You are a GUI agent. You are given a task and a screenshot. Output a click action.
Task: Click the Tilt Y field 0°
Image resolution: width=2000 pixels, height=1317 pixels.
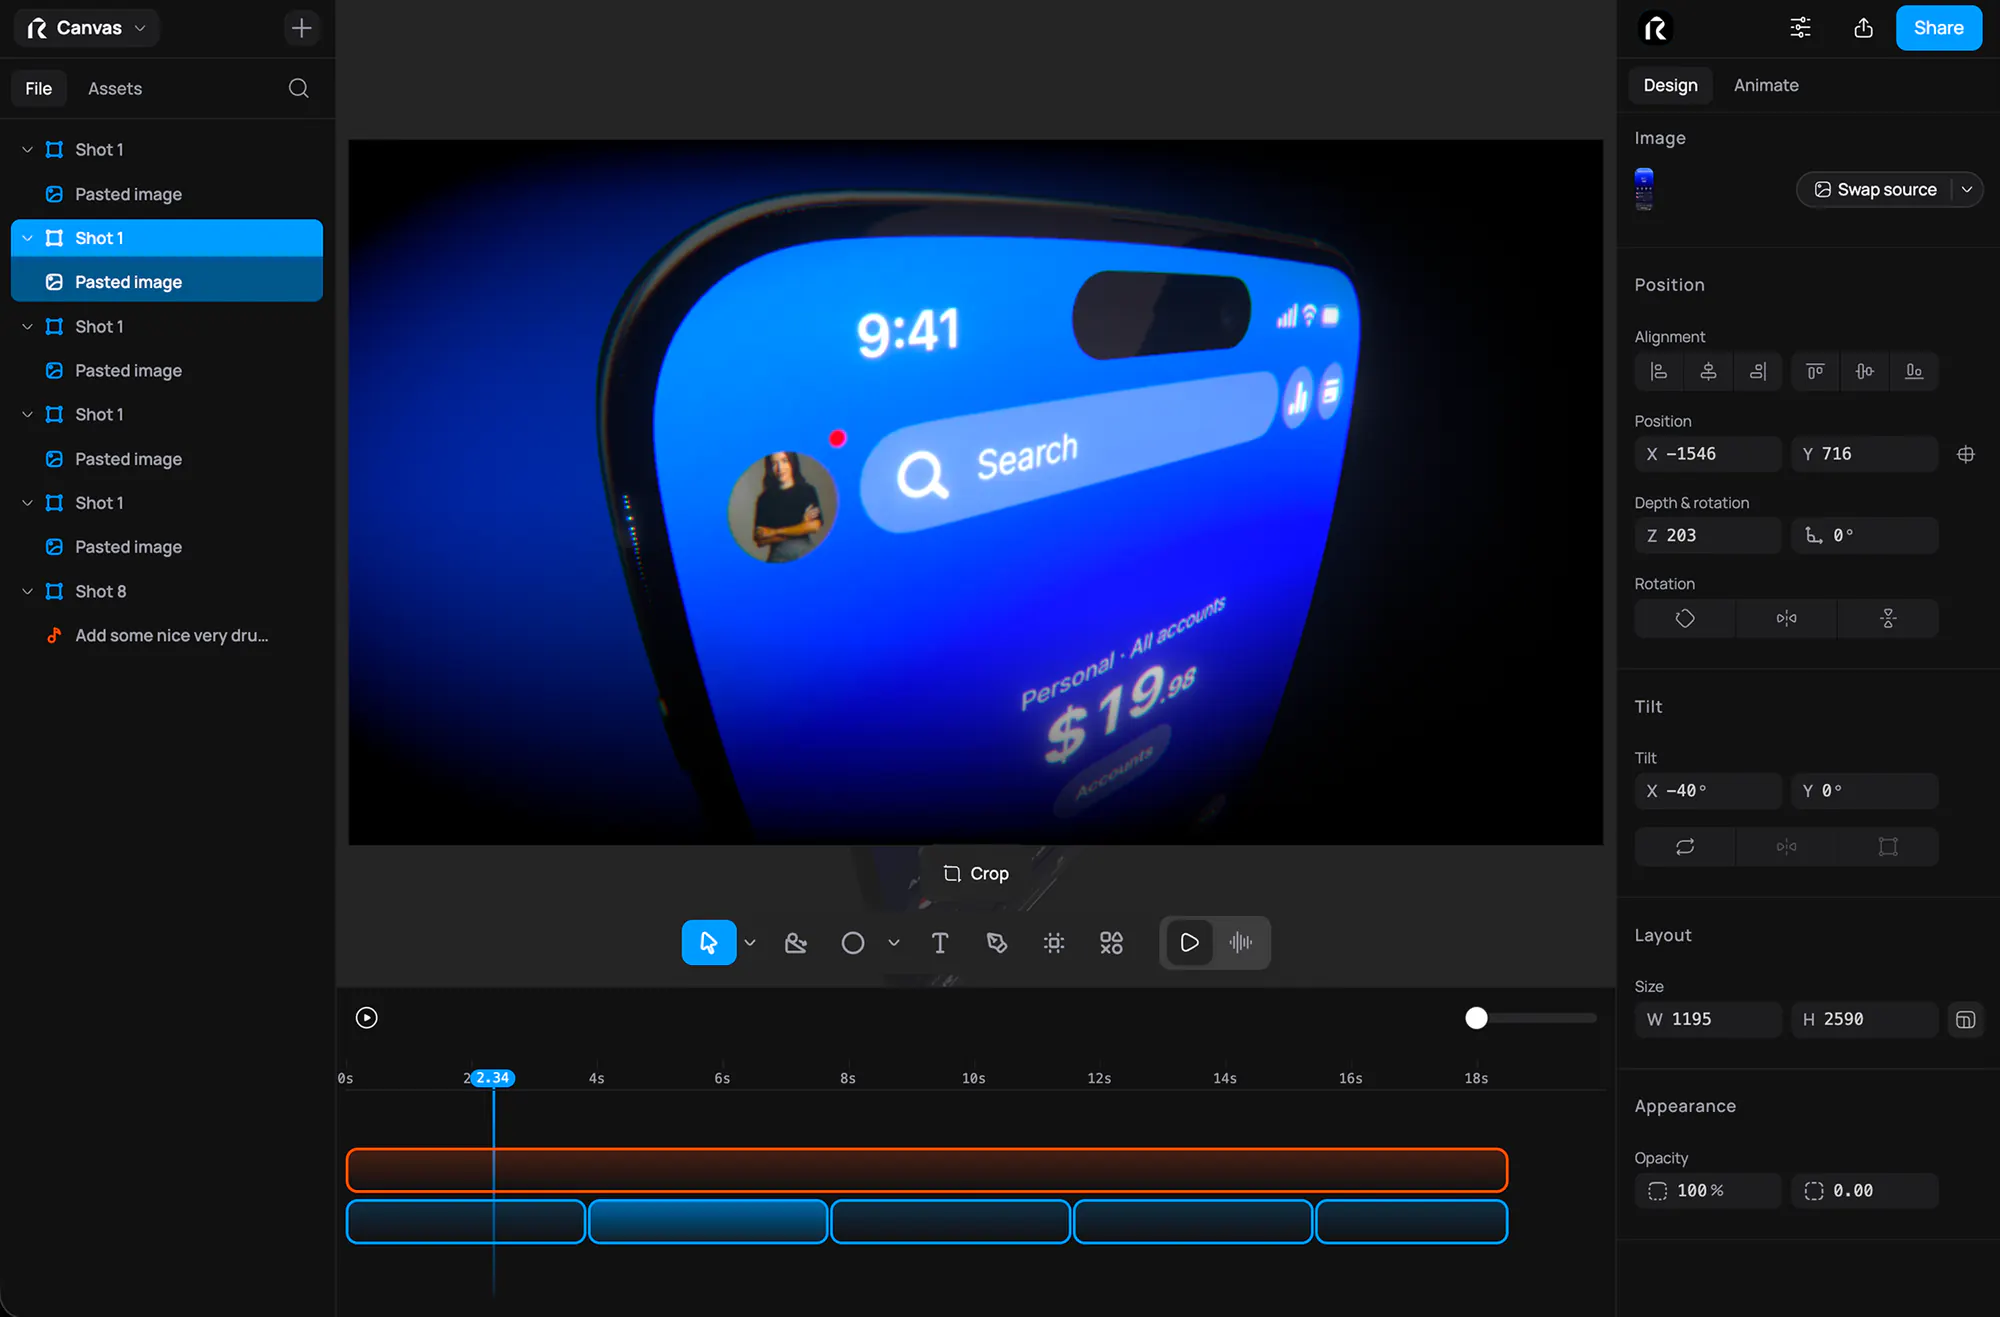(1865, 791)
